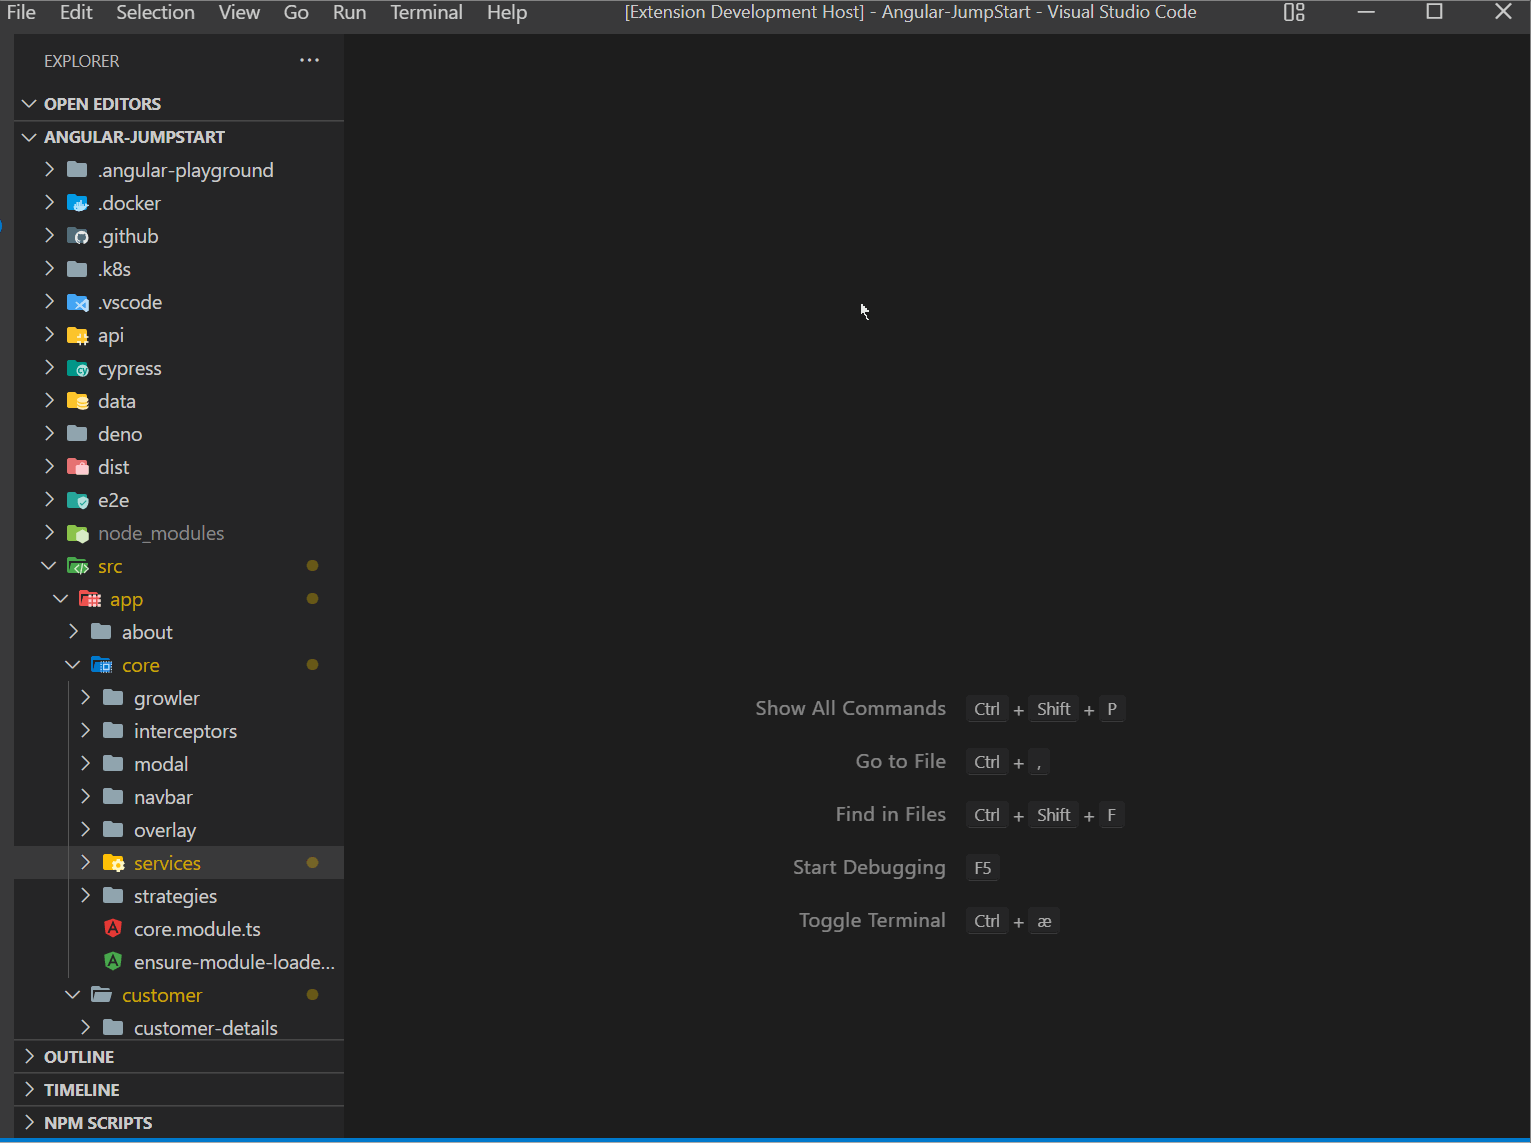Click the services folder icon
The image size is (1531, 1143).
113,863
